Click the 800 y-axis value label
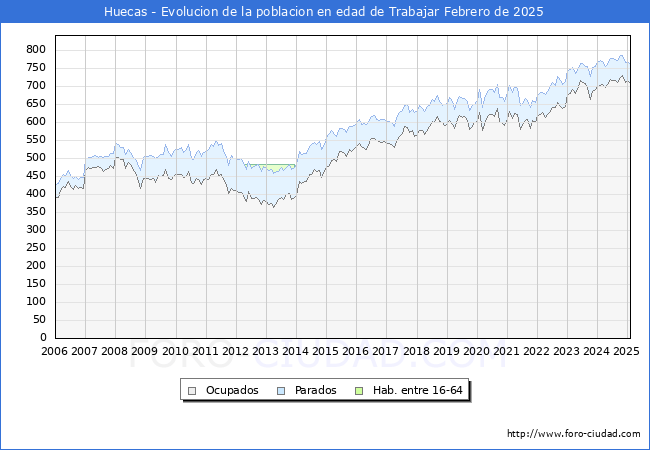The width and height of the screenshot is (650, 450). [x=36, y=50]
